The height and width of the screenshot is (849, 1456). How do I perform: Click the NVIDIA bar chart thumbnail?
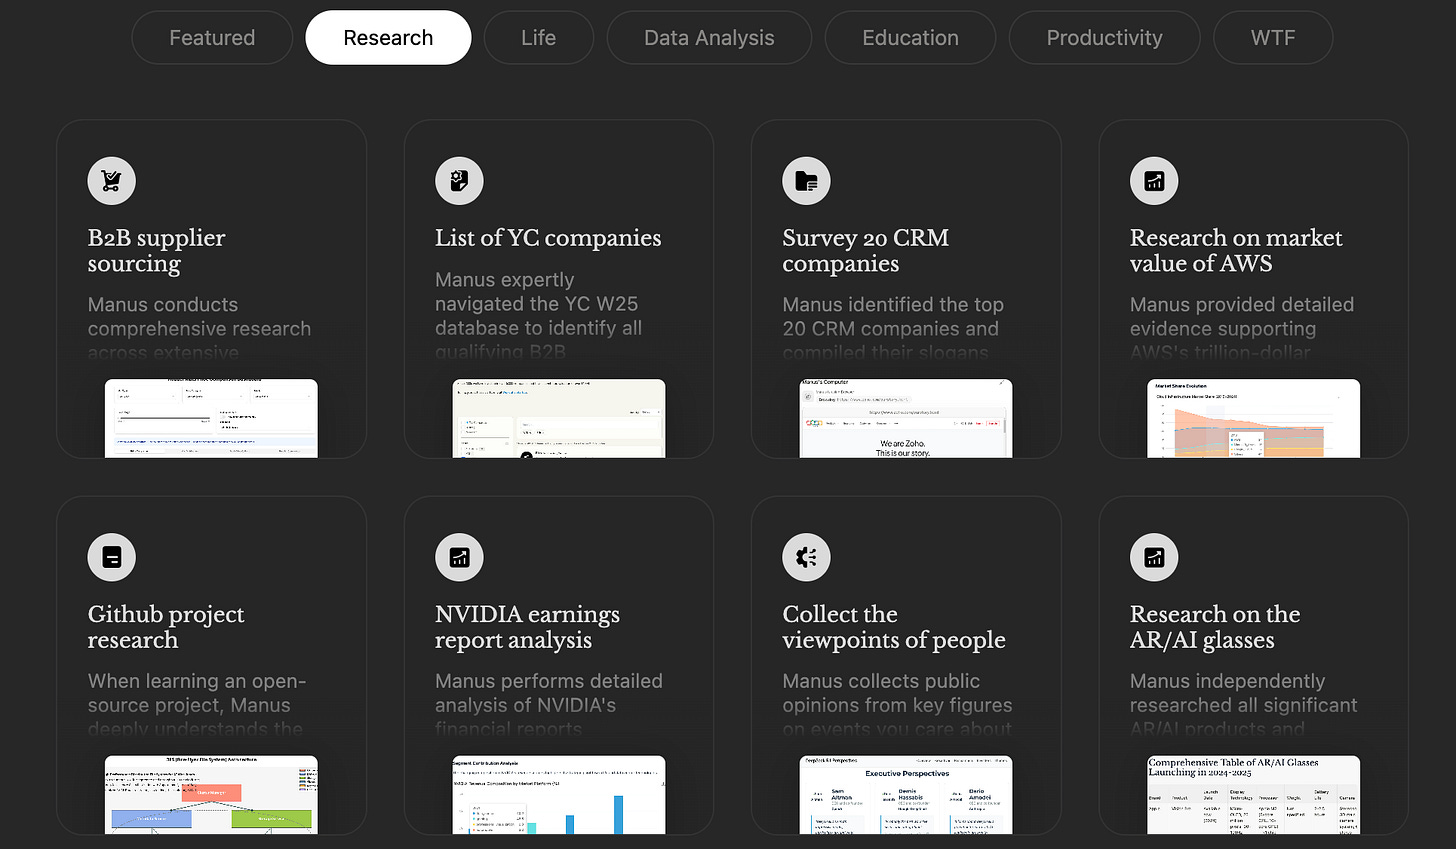pos(559,795)
